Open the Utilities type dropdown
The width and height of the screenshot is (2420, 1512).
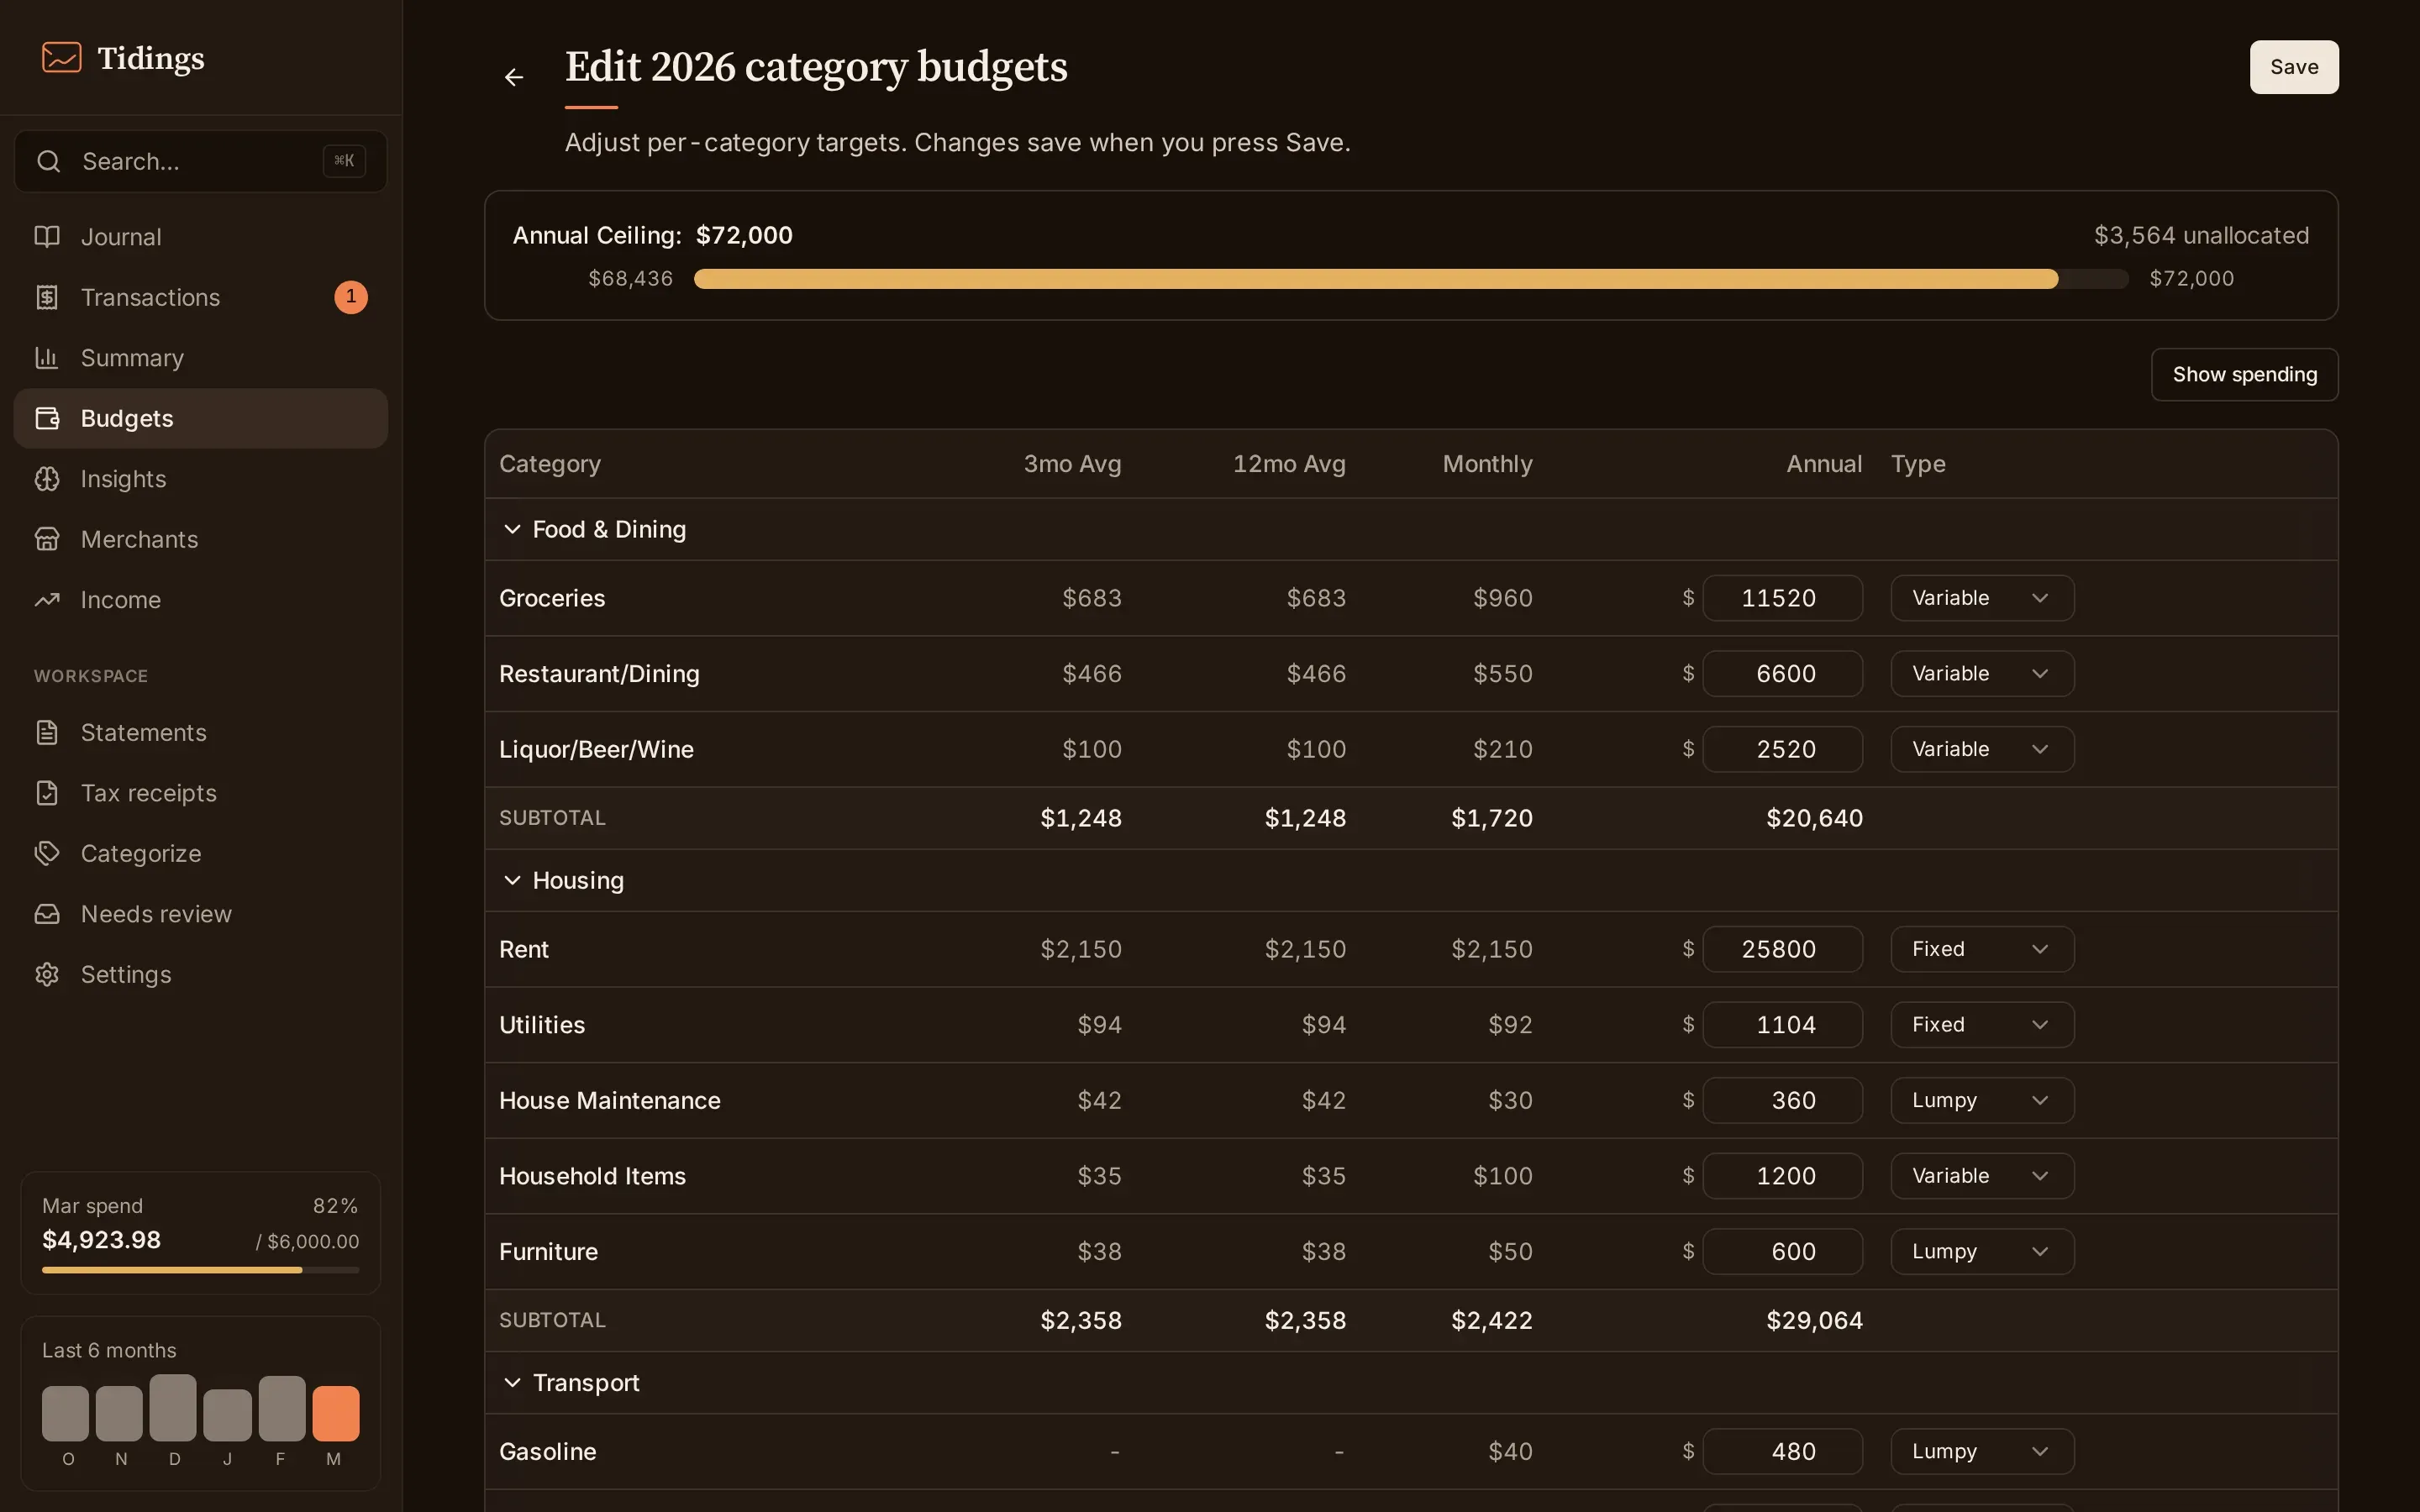(1982, 1024)
